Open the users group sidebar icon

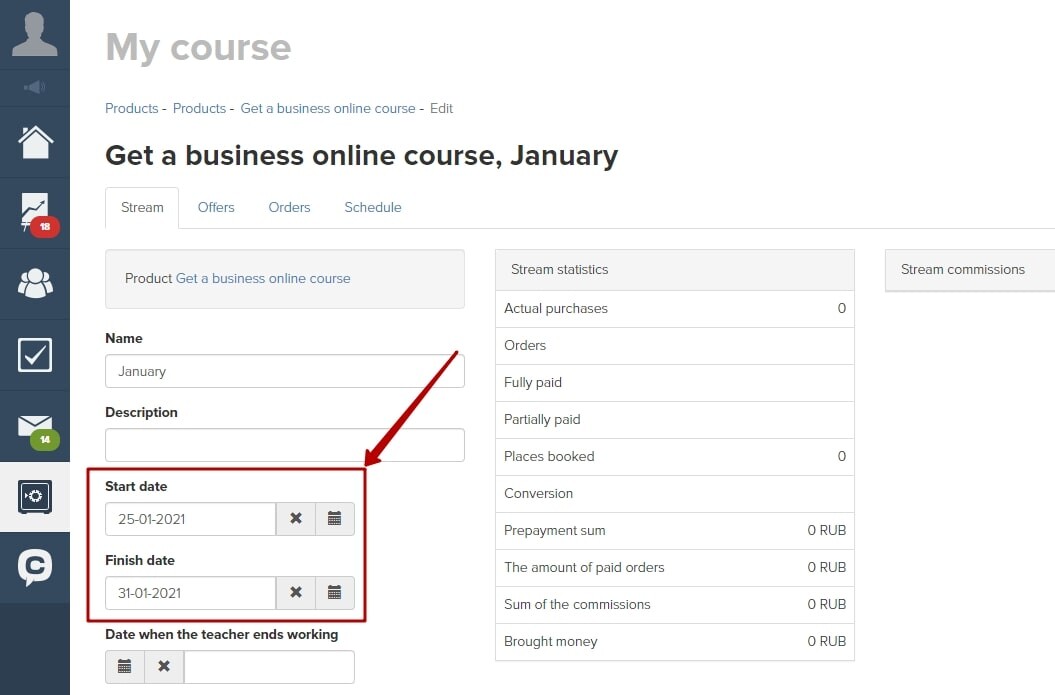(35, 284)
